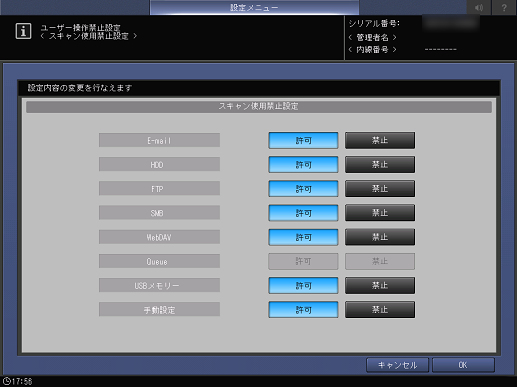Click the 17:56 time display

coord(22,381)
